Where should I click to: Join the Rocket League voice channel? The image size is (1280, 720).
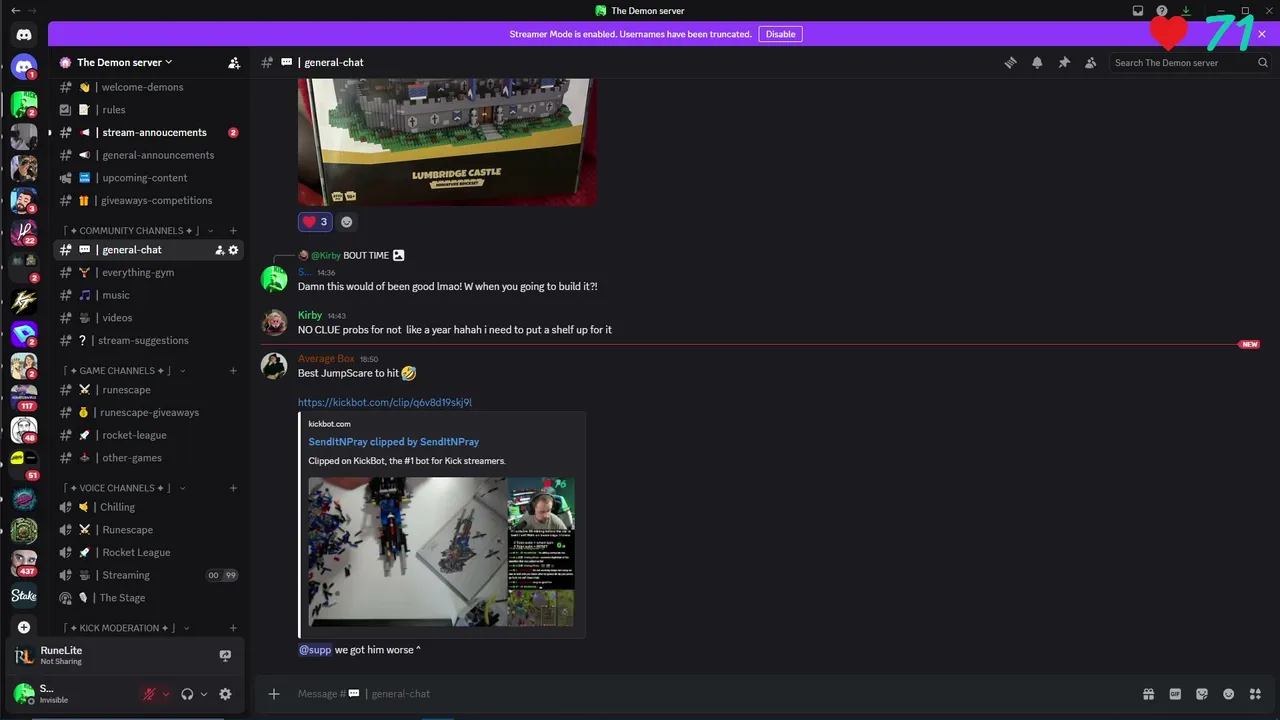point(148,552)
